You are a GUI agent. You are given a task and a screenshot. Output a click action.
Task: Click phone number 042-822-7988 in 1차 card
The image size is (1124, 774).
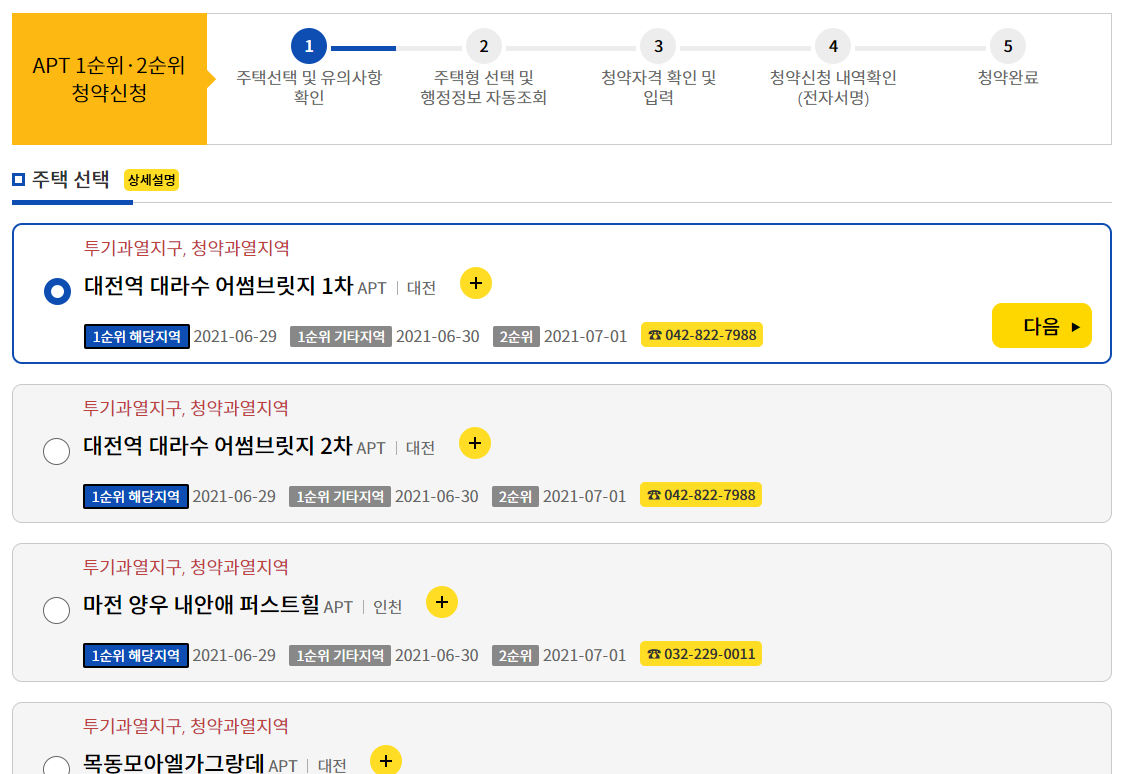pyautogui.click(x=702, y=335)
